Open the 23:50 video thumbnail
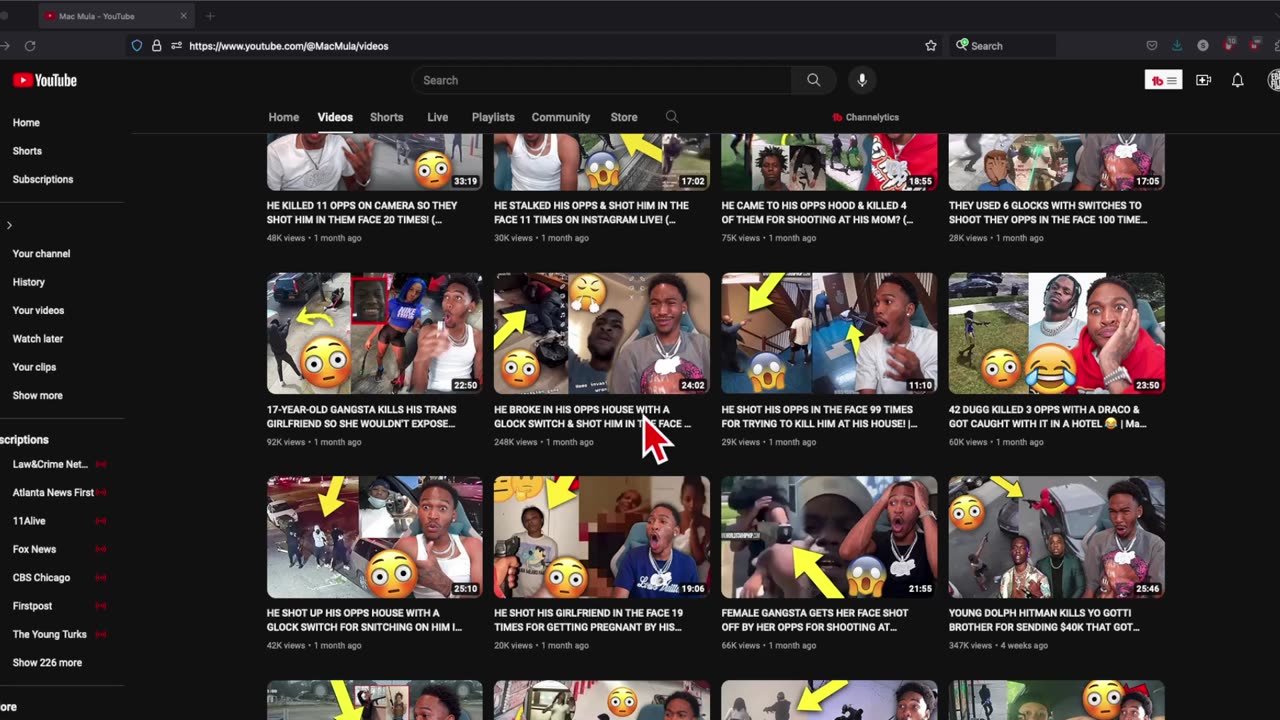This screenshot has height=720, width=1280. pyautogui.click(x=1056, y=333)
